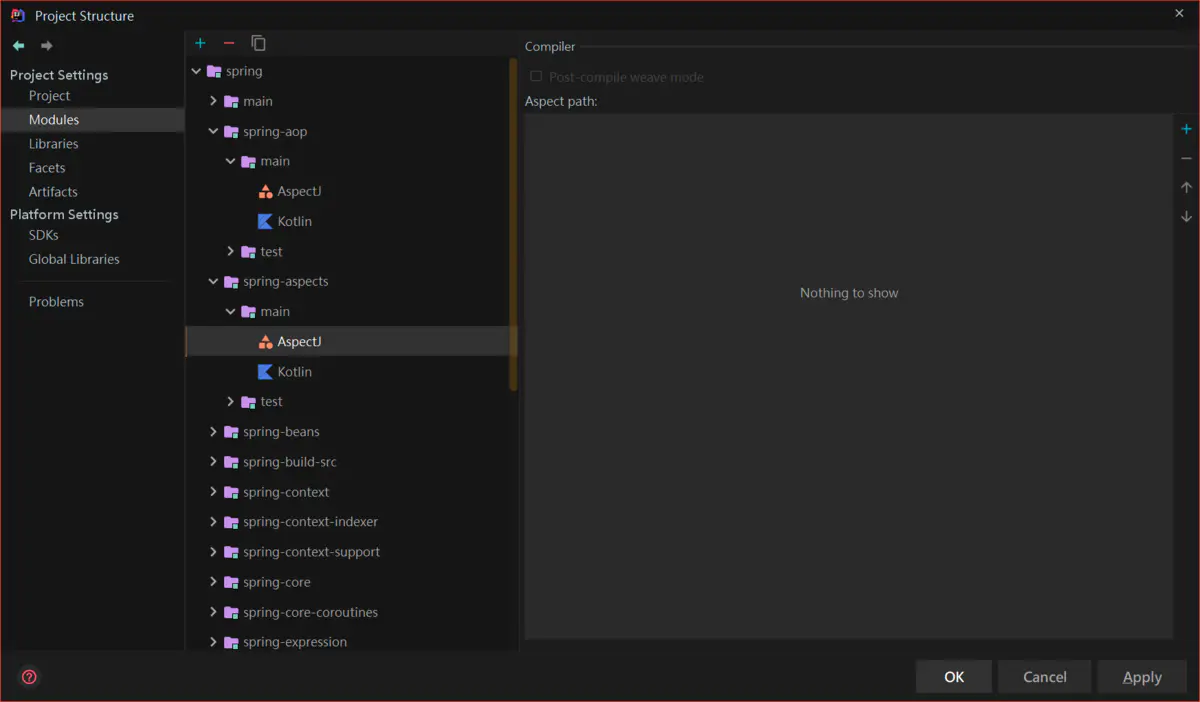Add an aspect path entry with plus

[1187, 129]
